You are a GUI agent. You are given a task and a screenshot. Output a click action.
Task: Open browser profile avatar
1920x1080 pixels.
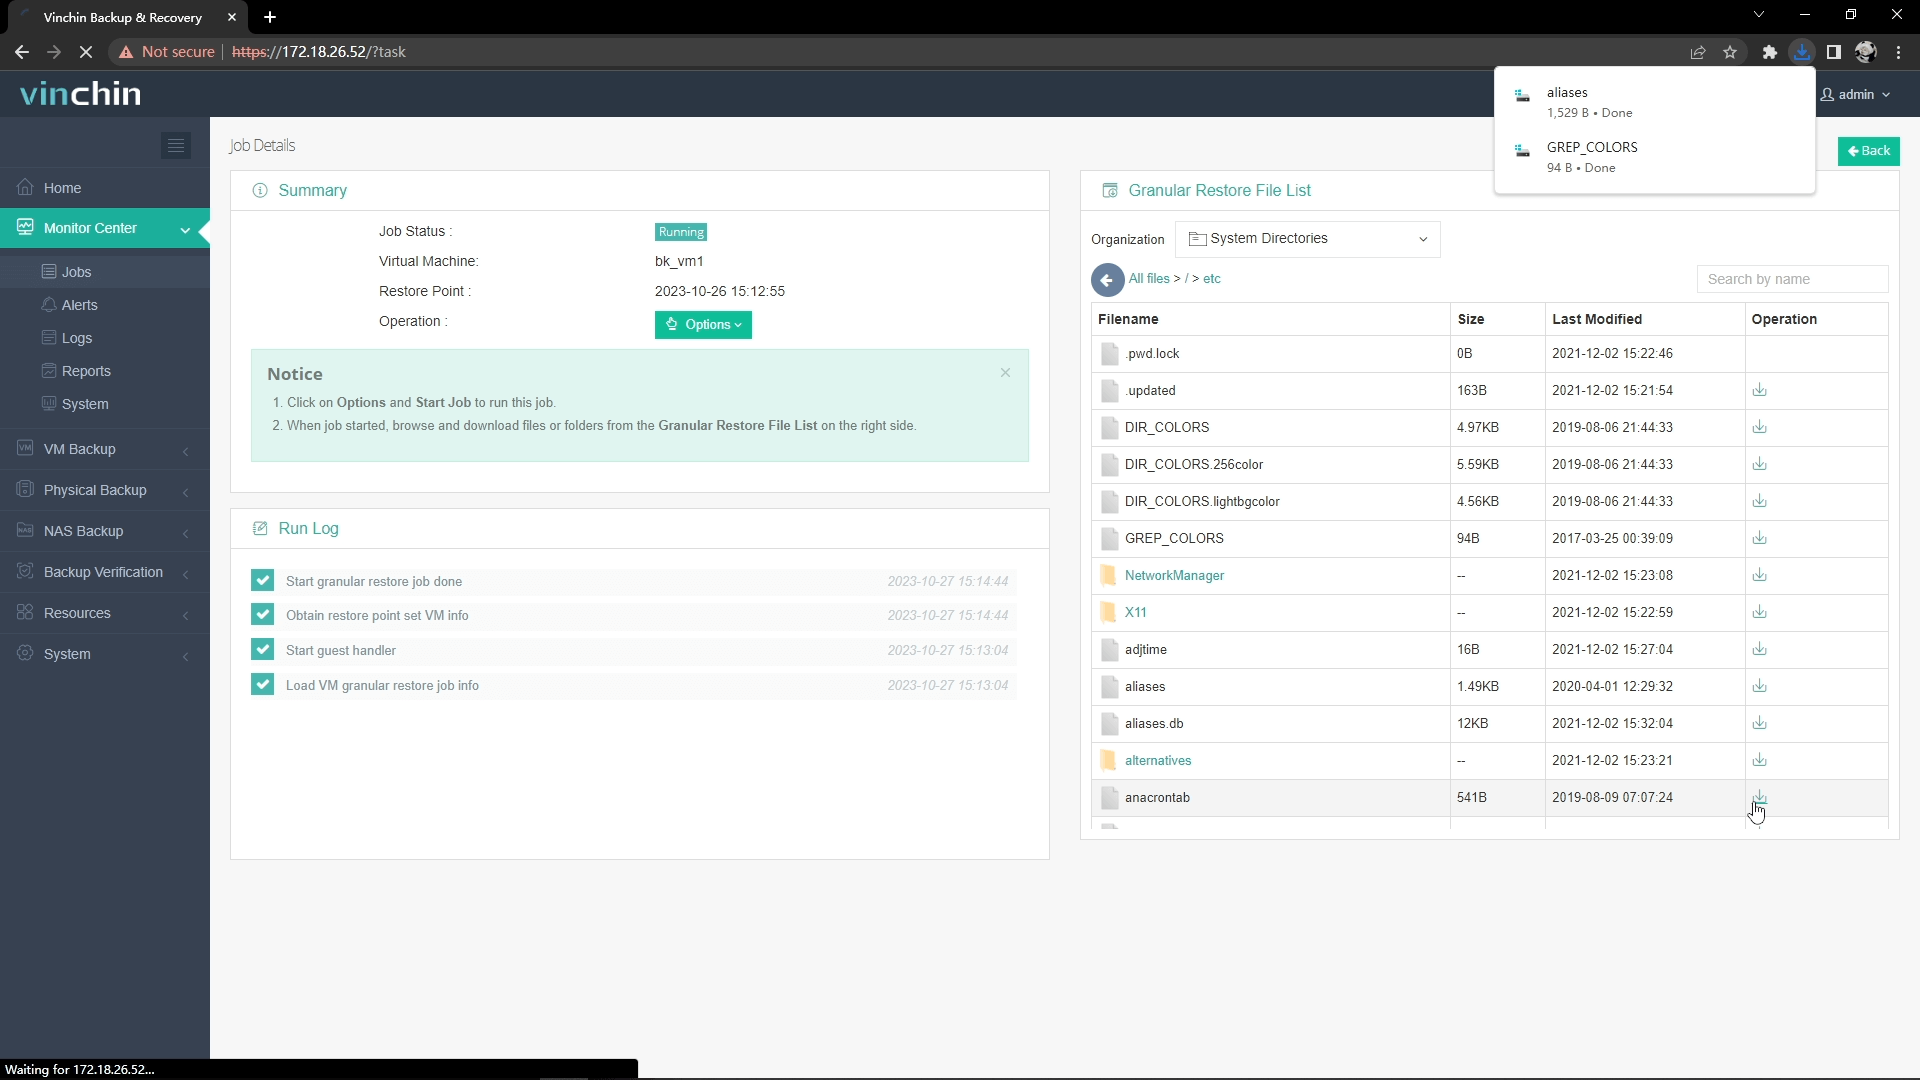pos(1866,52)
